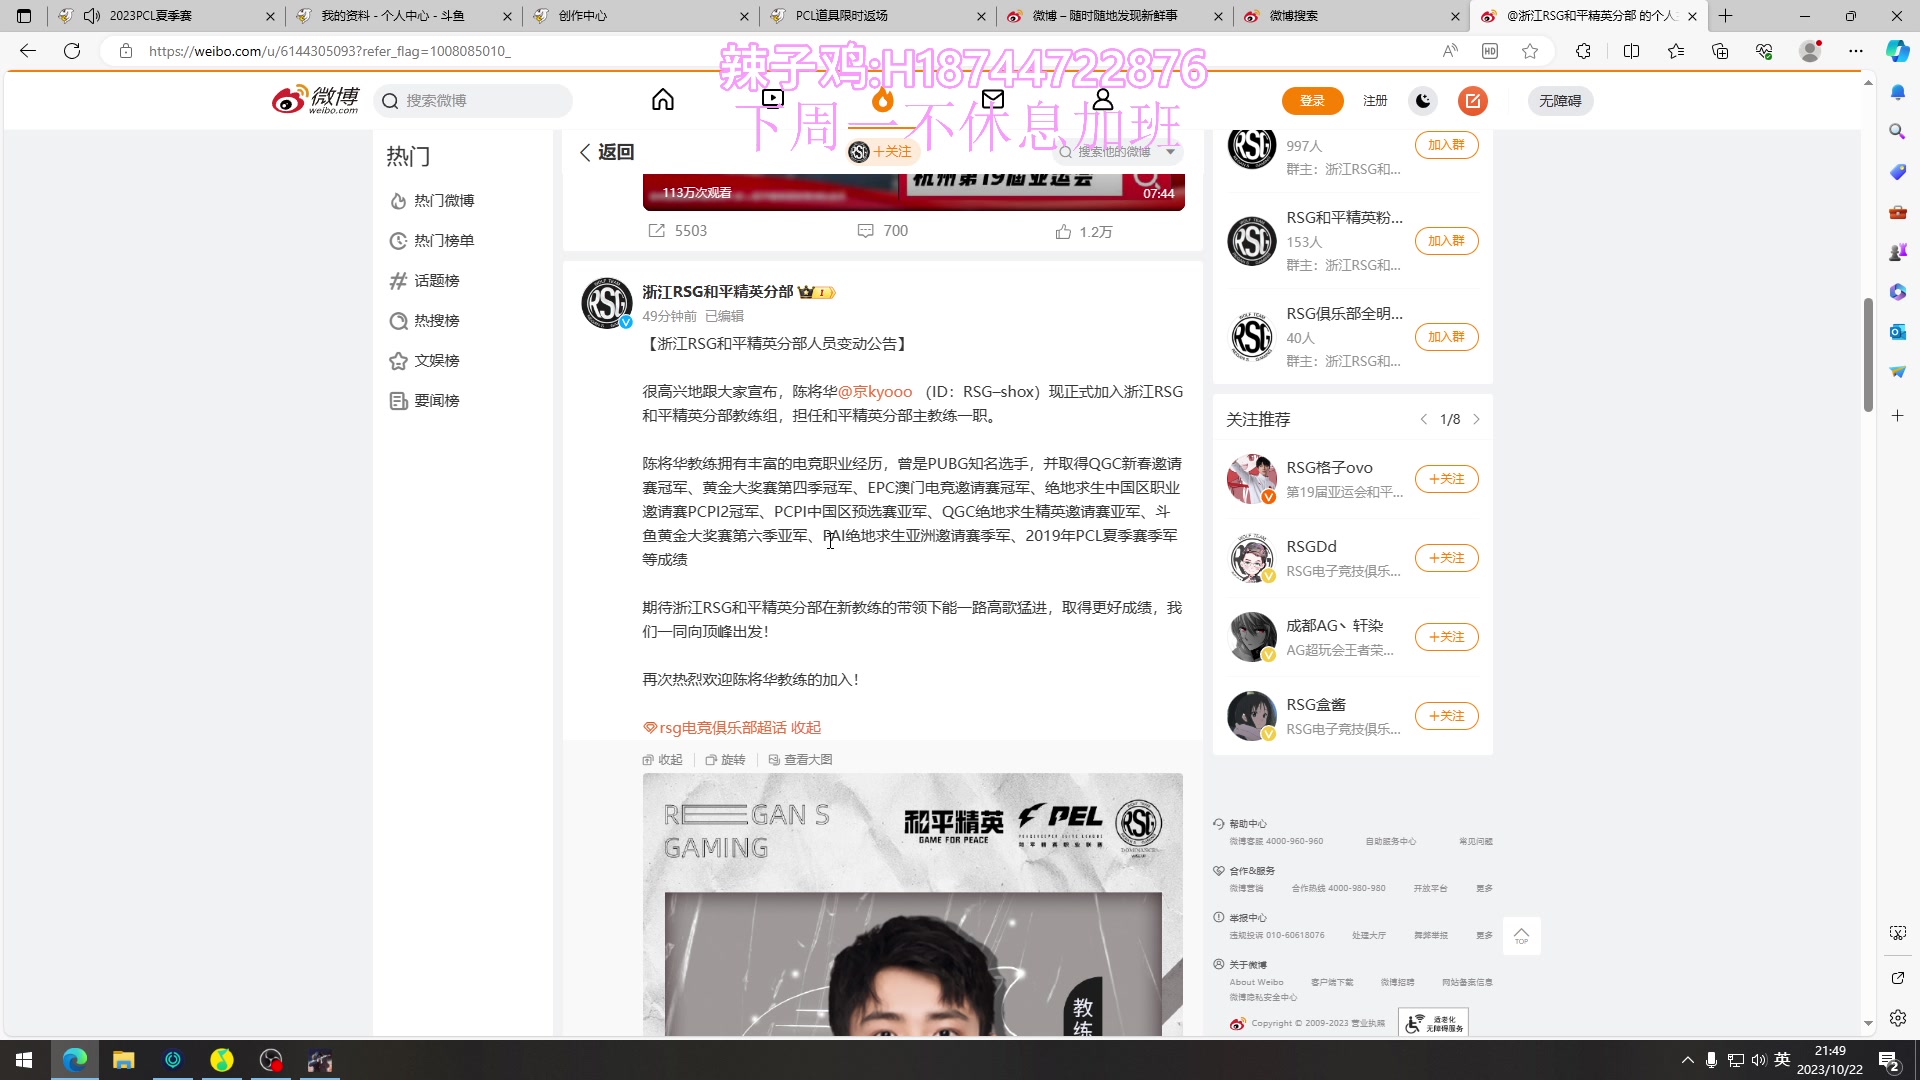The height and width of the screenshot is (1080, 1920).
Task: Click the 无障碍 accessibility button
Action: [x=1560, y=100]
